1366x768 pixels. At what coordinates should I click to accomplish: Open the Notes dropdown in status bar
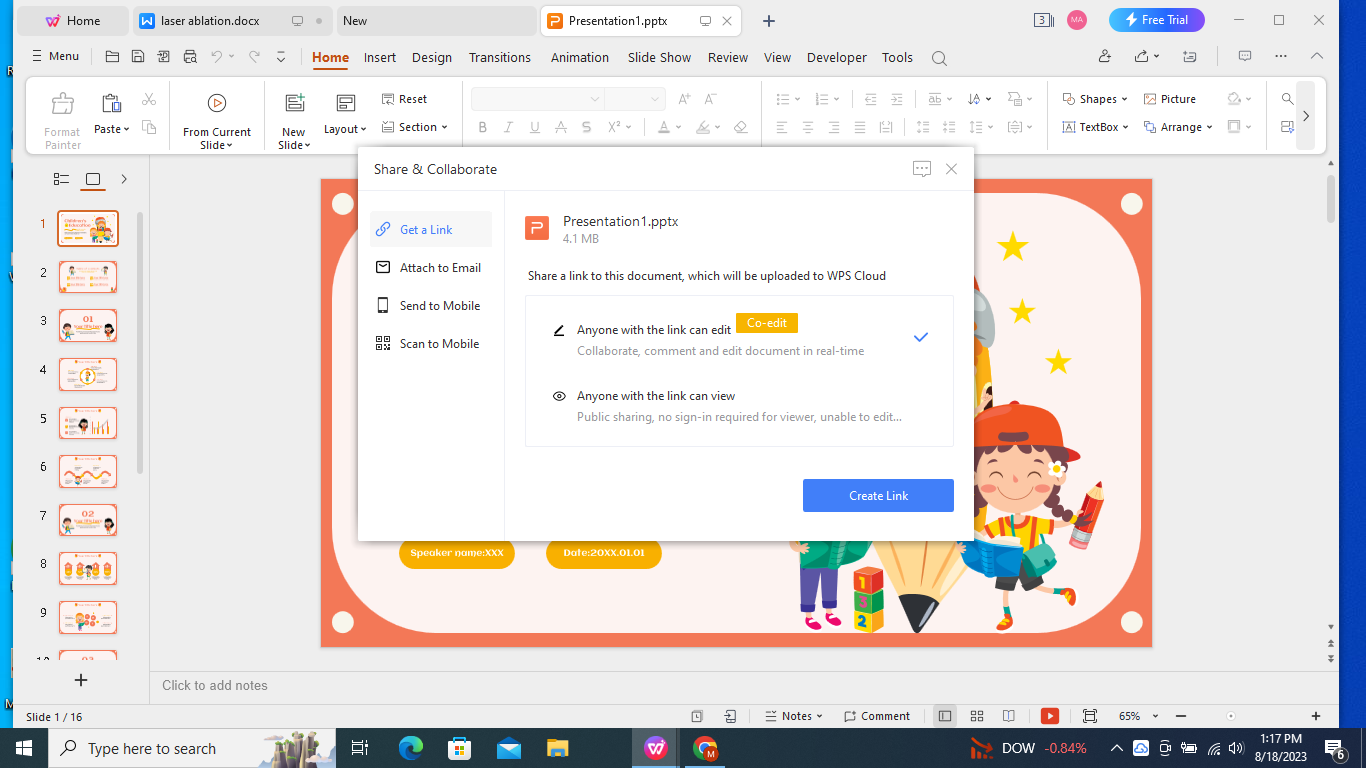click(793, 715)
